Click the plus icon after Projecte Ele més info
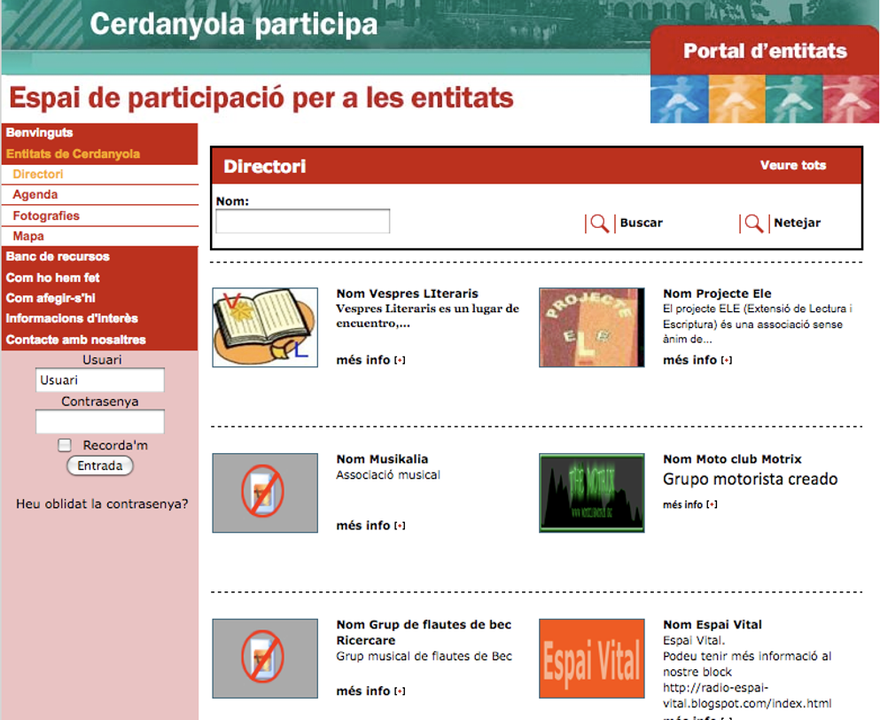880x720 pixels. click(726, 360)
